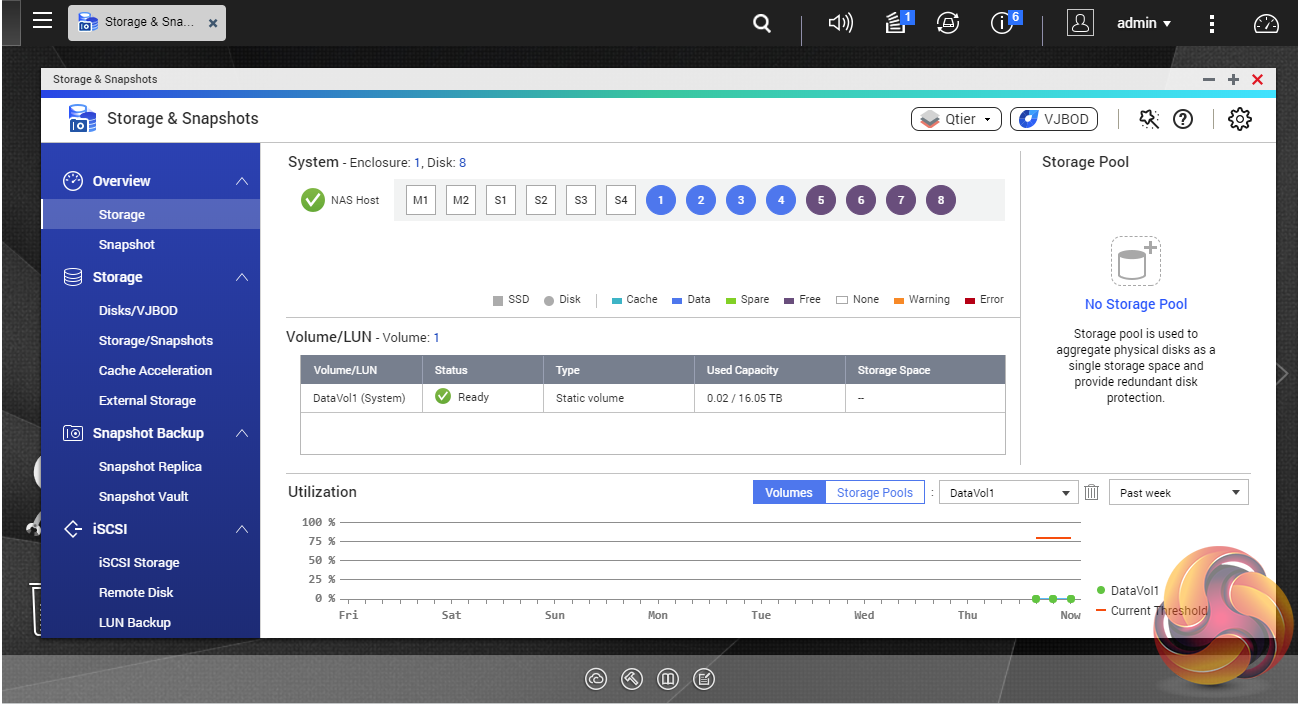This screenshot has height=704, width=1300.
Task: Switch utilization view to Volumes
Action: [789, 492]
